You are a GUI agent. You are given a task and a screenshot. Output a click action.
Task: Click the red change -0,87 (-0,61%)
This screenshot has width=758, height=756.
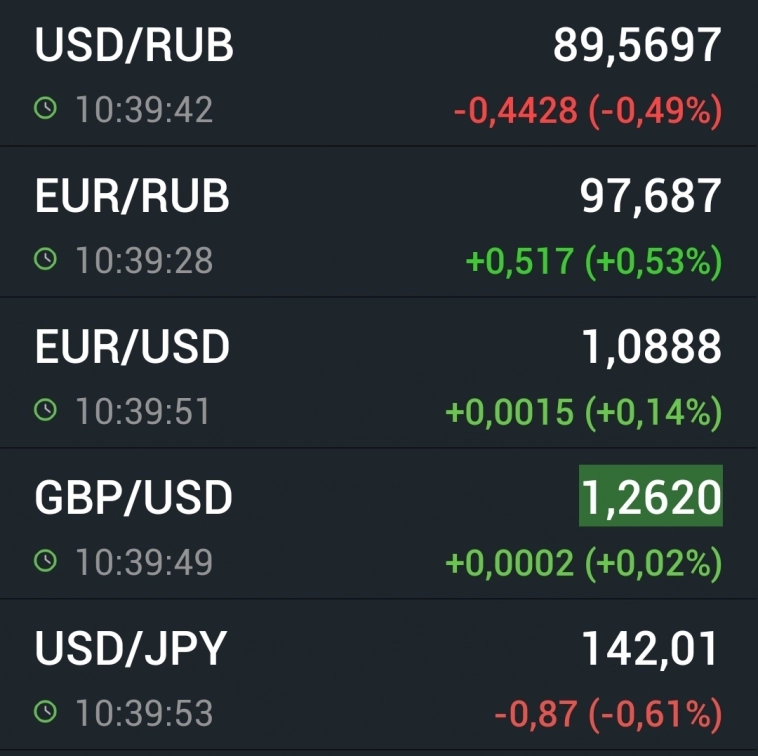click(607, 715)
